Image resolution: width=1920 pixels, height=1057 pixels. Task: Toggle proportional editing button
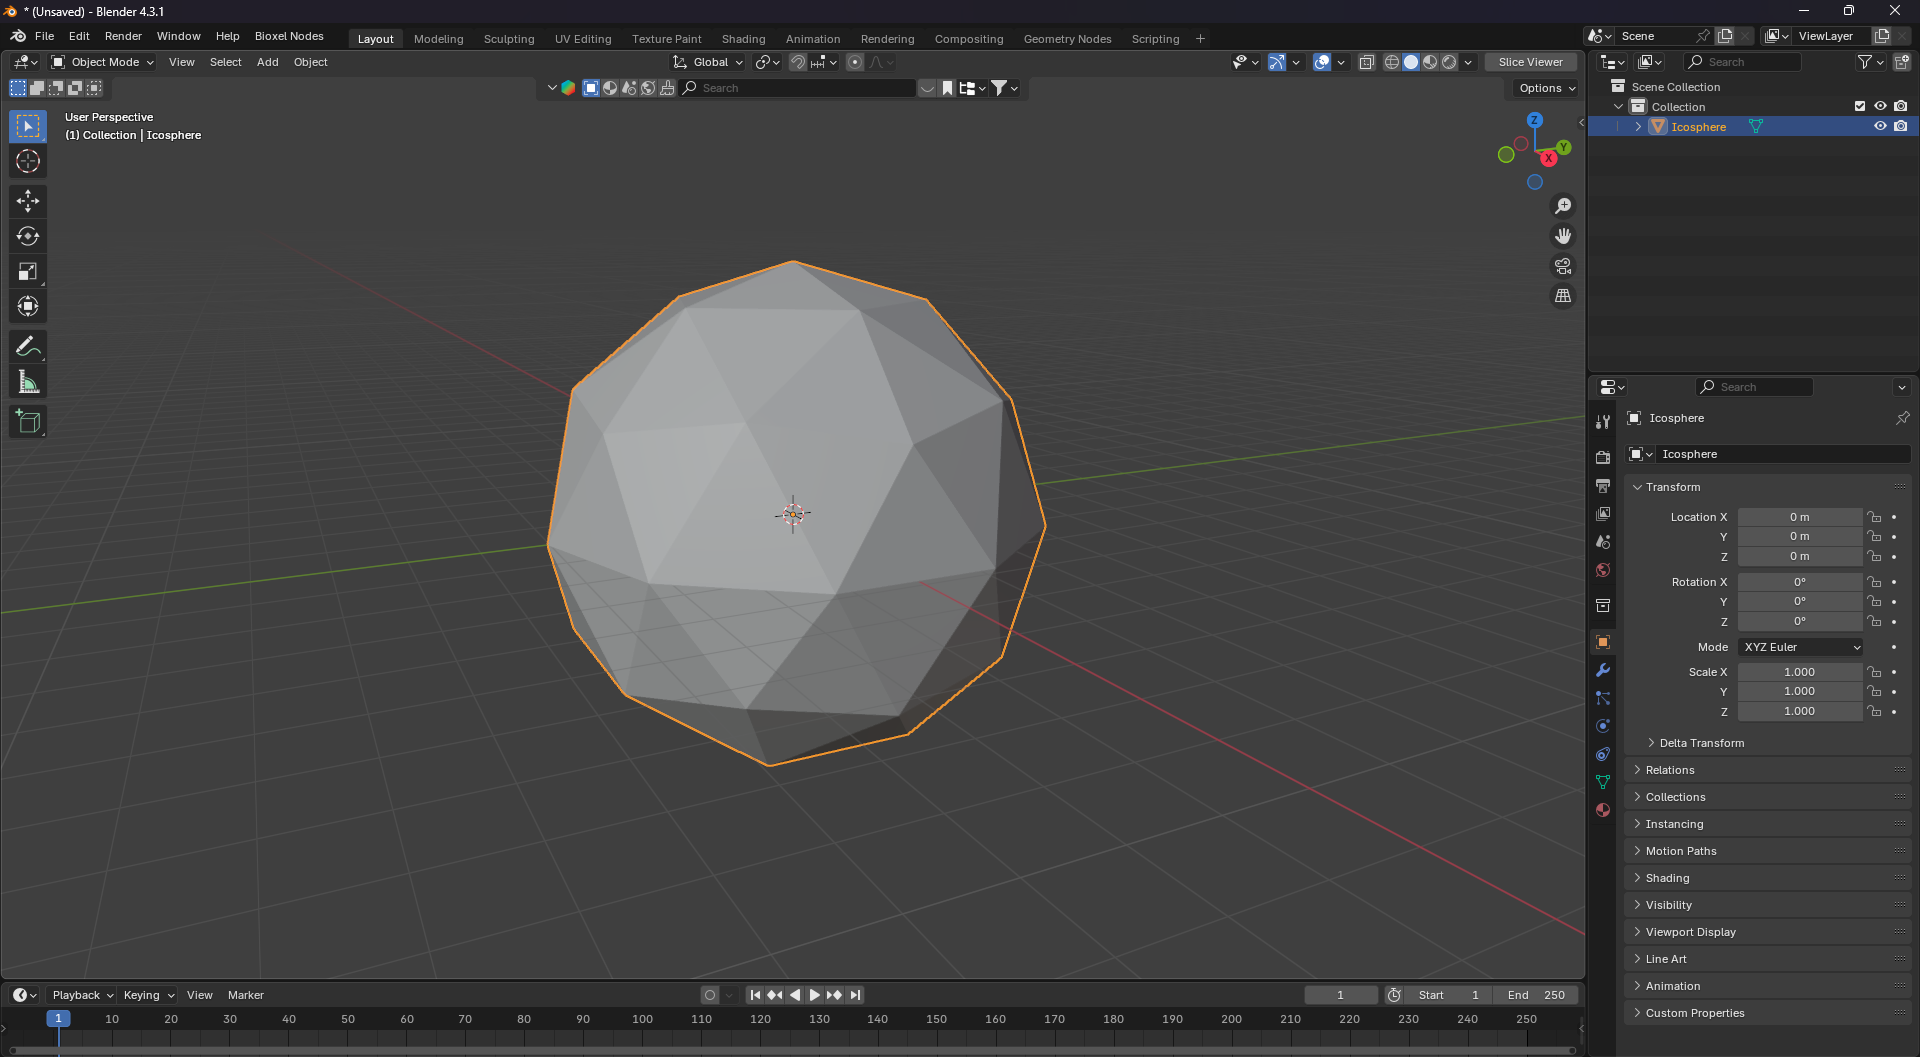[855, 62]
